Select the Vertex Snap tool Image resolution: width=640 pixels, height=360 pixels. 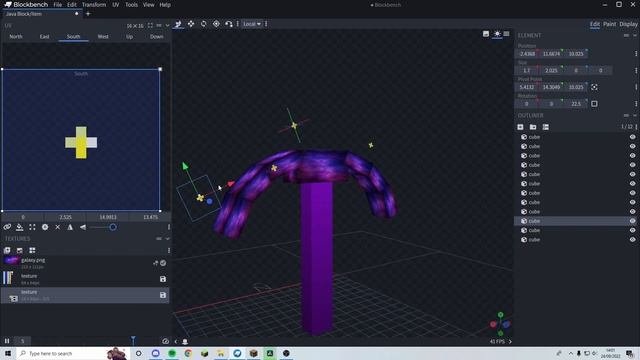coord(229,24)
